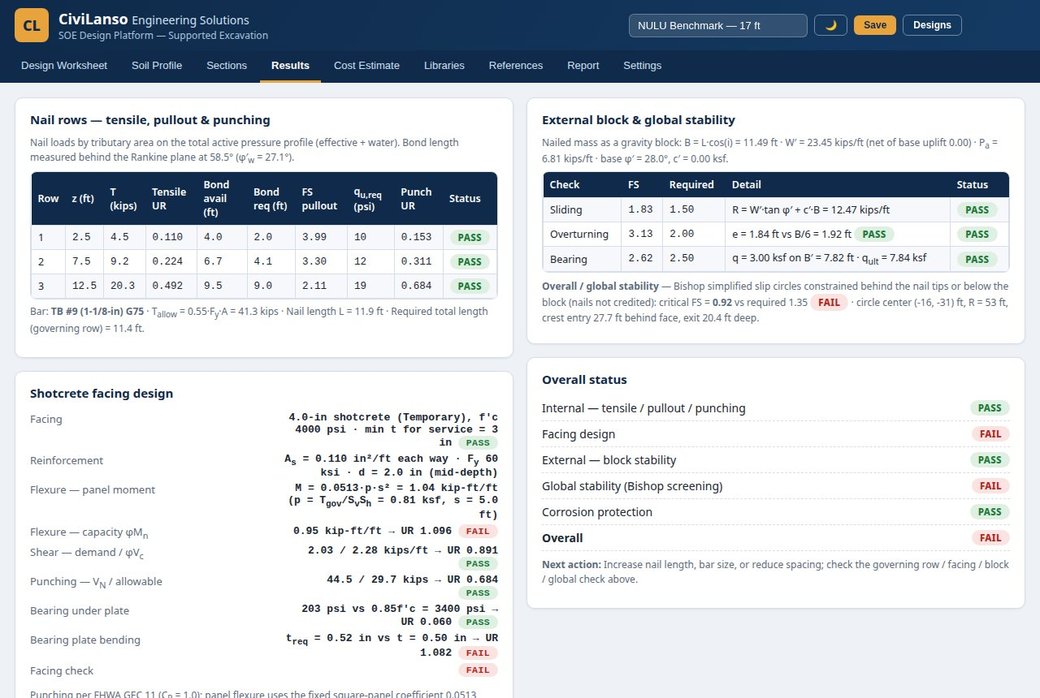The height and width of the screenshot is (698, 1040).
Task: Click the Bearing row required value 2.50
Action: pos(682,259)
